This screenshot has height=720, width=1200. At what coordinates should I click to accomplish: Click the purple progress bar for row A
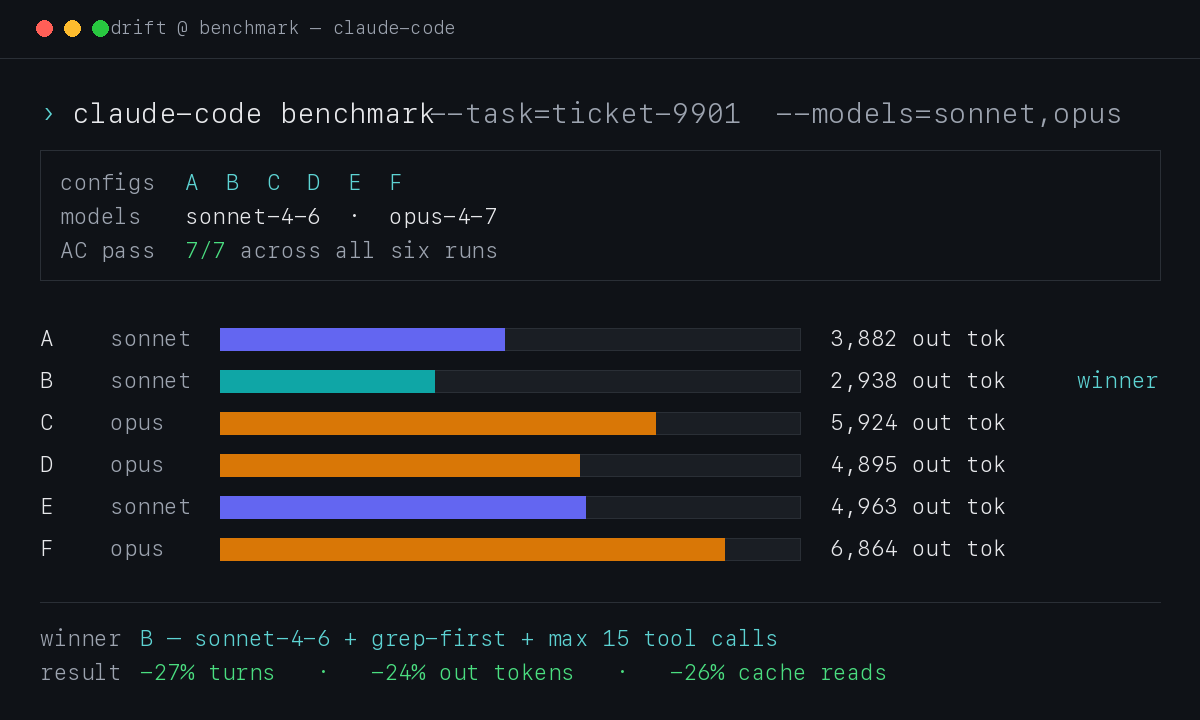tap(362, 339)
